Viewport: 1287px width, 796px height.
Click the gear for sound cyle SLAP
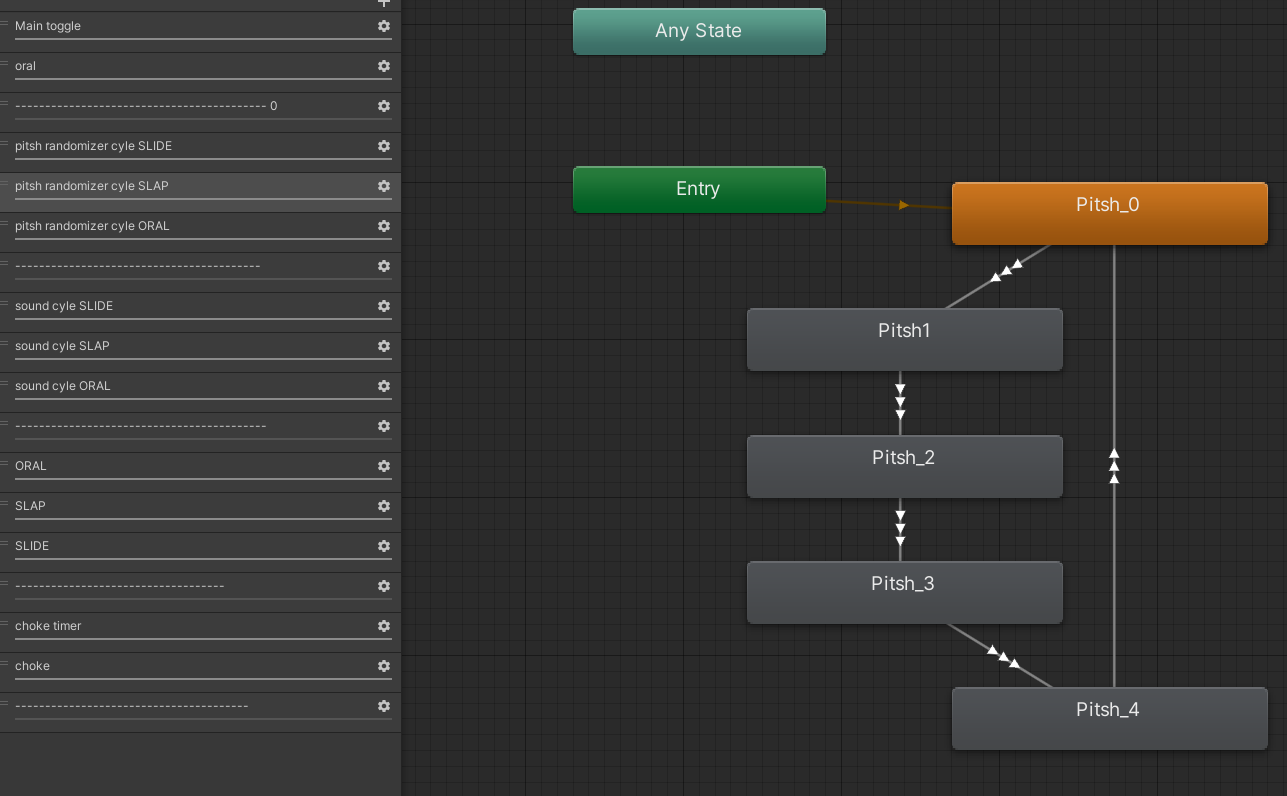[384, 346]
